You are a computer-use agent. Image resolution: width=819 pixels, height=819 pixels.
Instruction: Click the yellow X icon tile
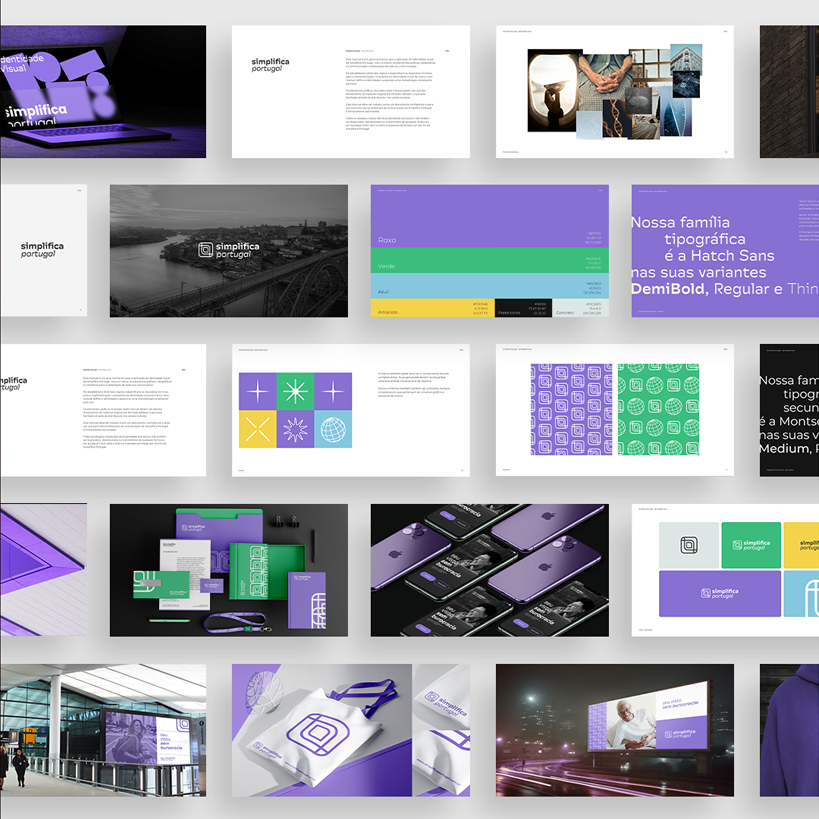pos(258,429)
